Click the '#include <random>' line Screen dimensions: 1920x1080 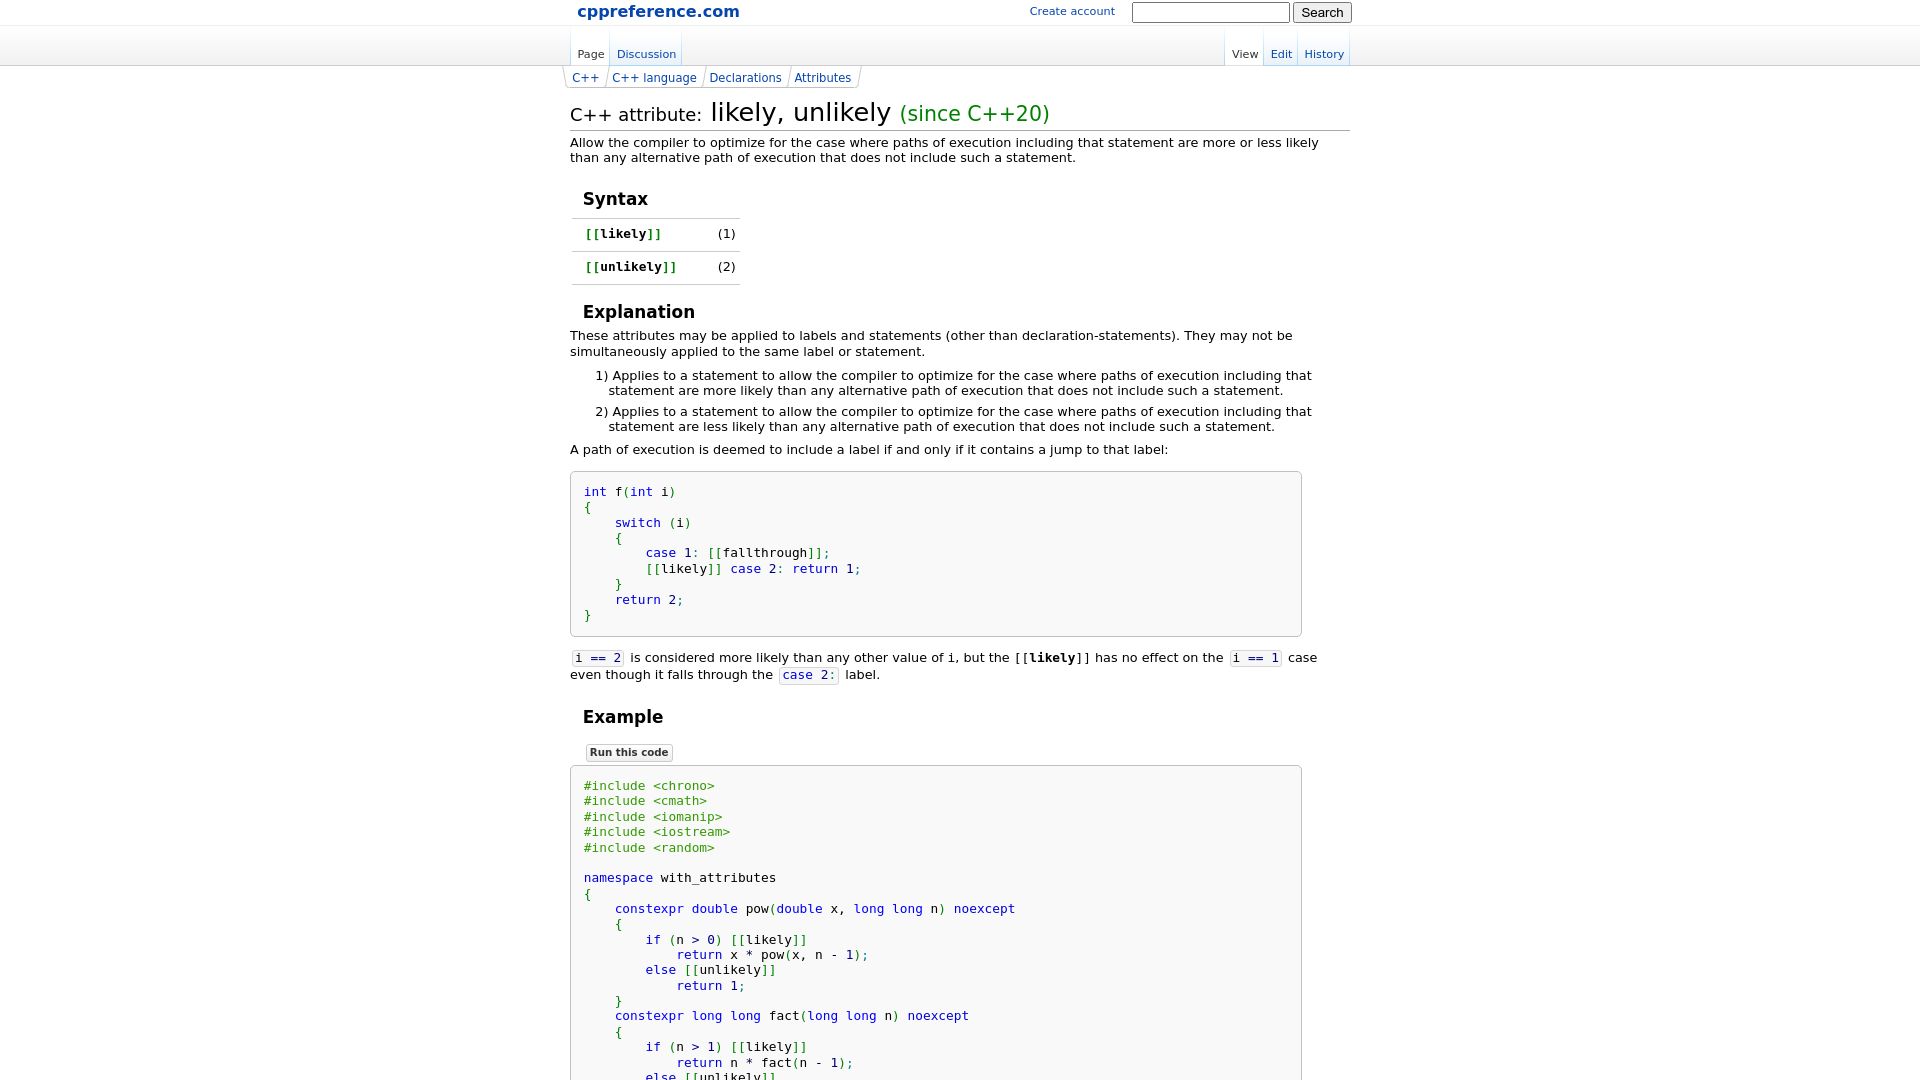click(x=649, y=848)
